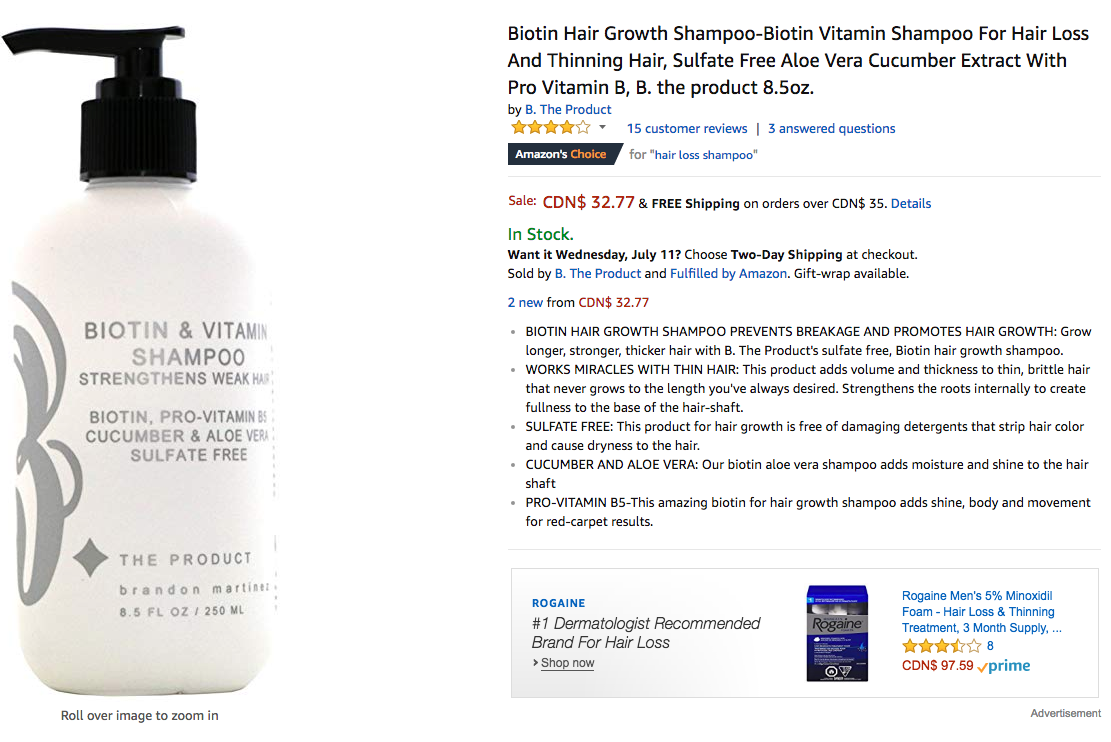1111x742 pixels.
Task: Click the Rogaine box product thumbnail
Action: click(837, 633)
